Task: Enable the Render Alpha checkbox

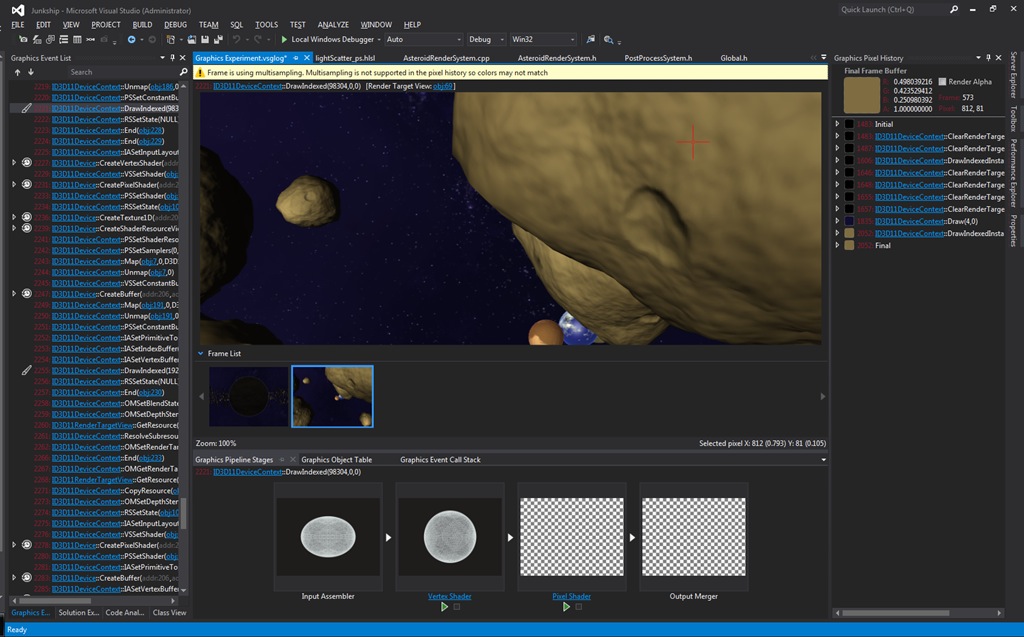Action: (941, 82)
